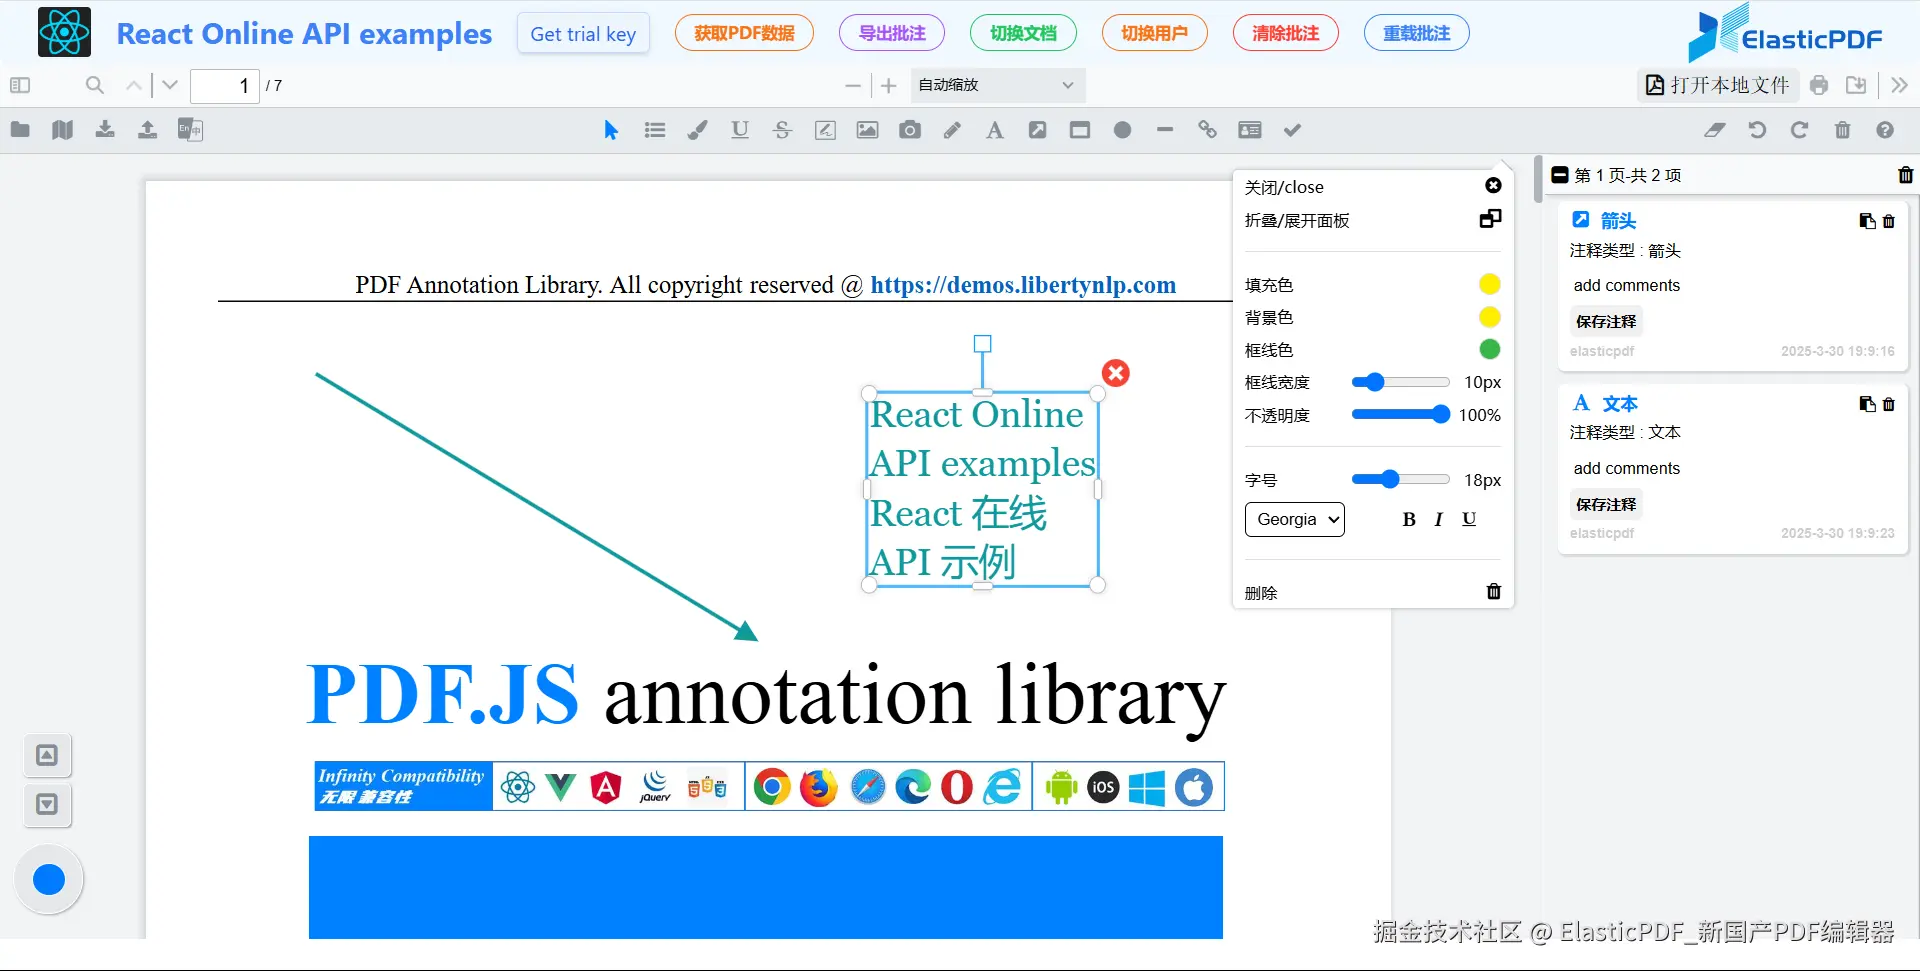Open the find-in-document search tool
The height and width of the screenshot is (971, 1920).
pyautogui.click(x=95, y=85)
